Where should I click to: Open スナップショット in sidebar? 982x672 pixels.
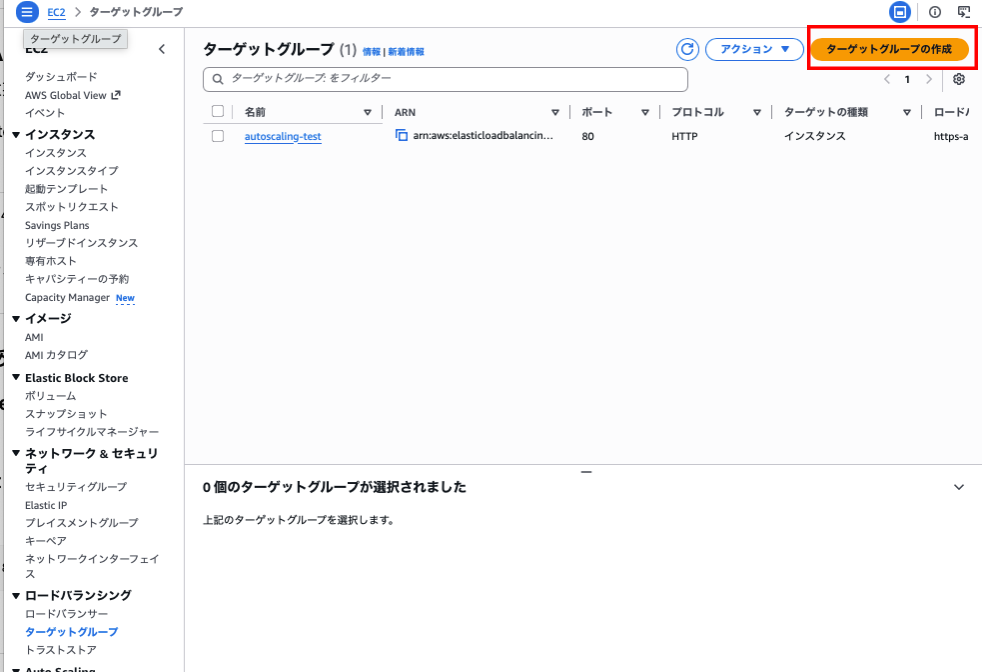(66, 413)
